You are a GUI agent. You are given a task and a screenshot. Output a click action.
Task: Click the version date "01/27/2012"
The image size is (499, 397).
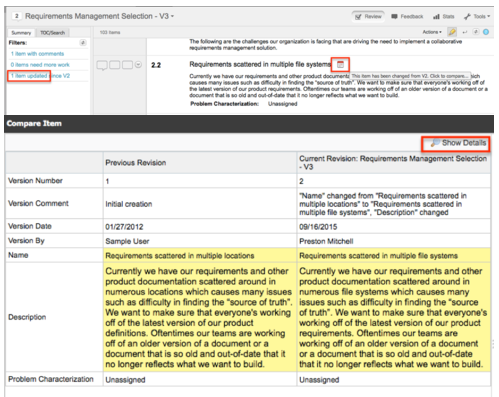(x=124, y=227)
